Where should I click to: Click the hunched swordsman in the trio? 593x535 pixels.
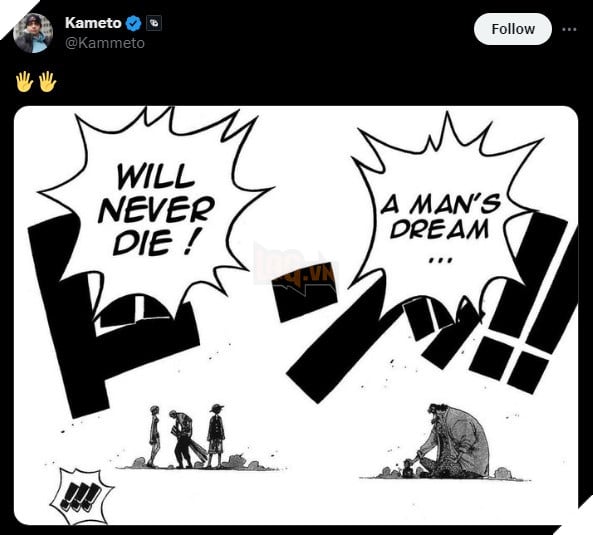pyautogui.click(x=185, y=439)
